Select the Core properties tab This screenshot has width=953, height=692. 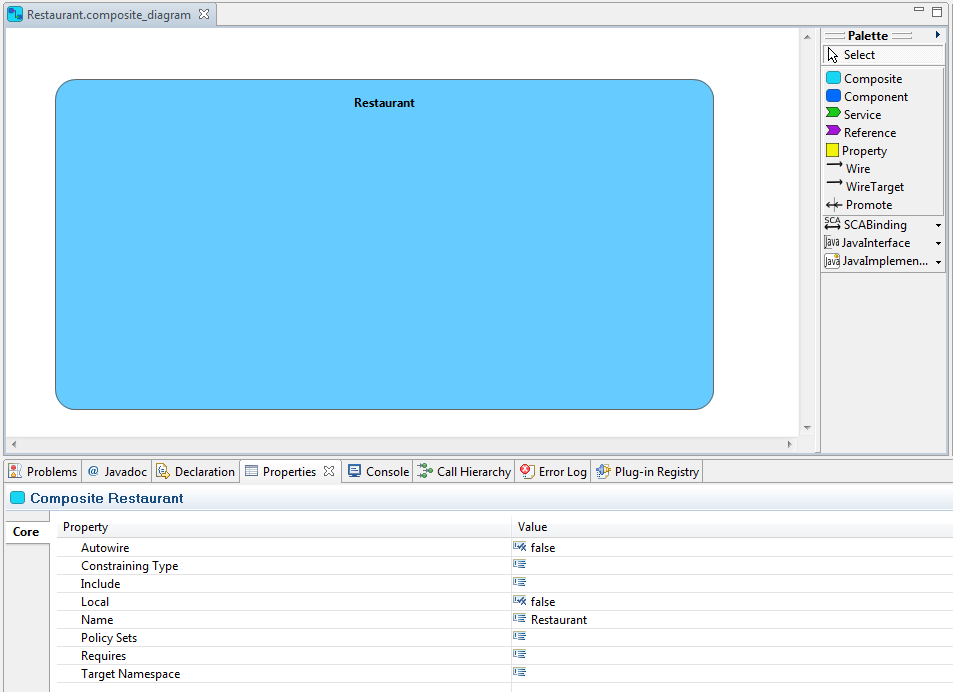point(26,532)
